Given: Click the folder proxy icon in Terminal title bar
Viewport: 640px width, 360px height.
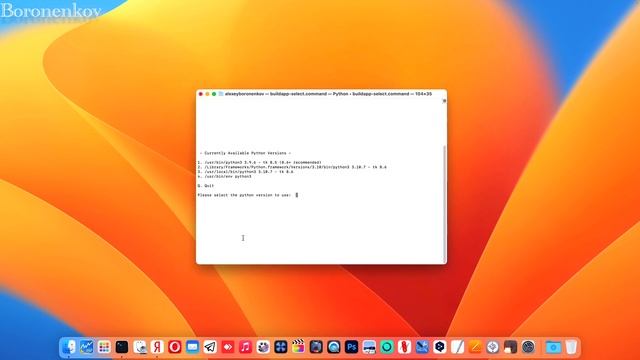Looking at the screenshot, I should click(x=221, y=94).
